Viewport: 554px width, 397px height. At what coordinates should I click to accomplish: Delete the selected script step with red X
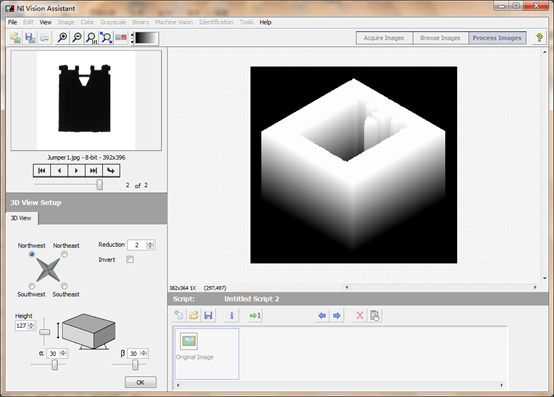click(x=360, y=315)
